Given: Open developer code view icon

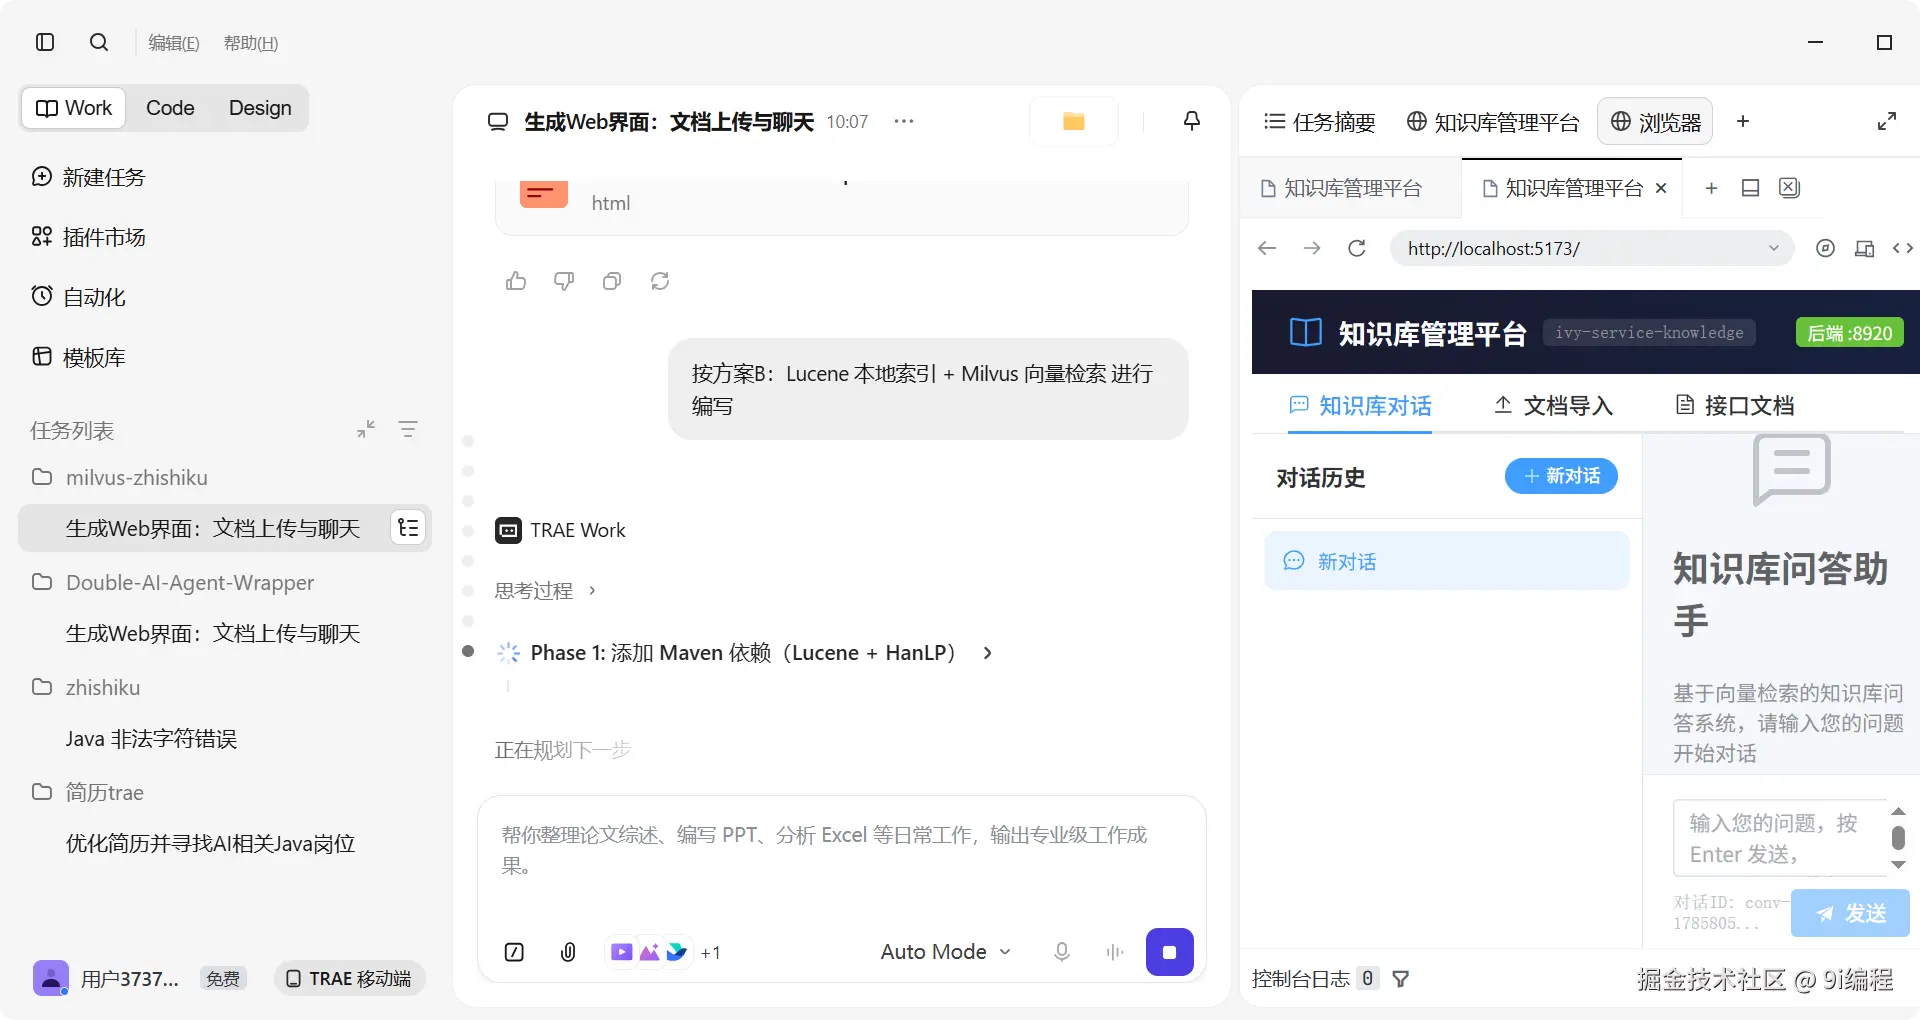Looking at the screenshot, I should (1902, 248).
